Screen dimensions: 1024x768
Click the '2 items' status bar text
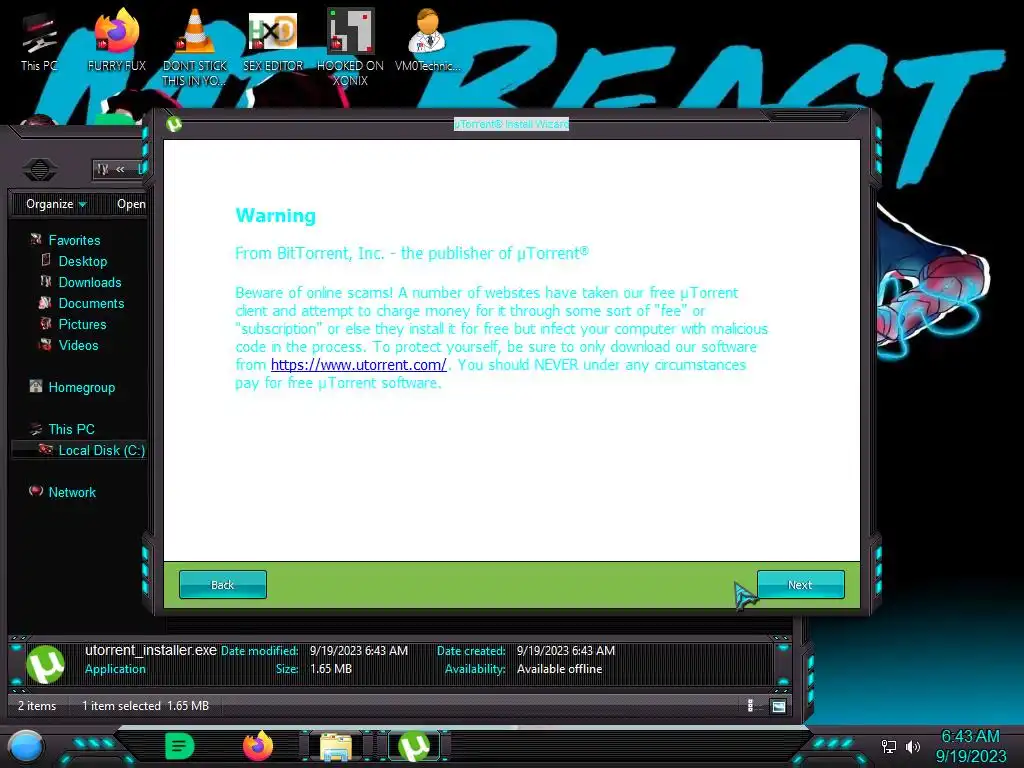(37, 706)
